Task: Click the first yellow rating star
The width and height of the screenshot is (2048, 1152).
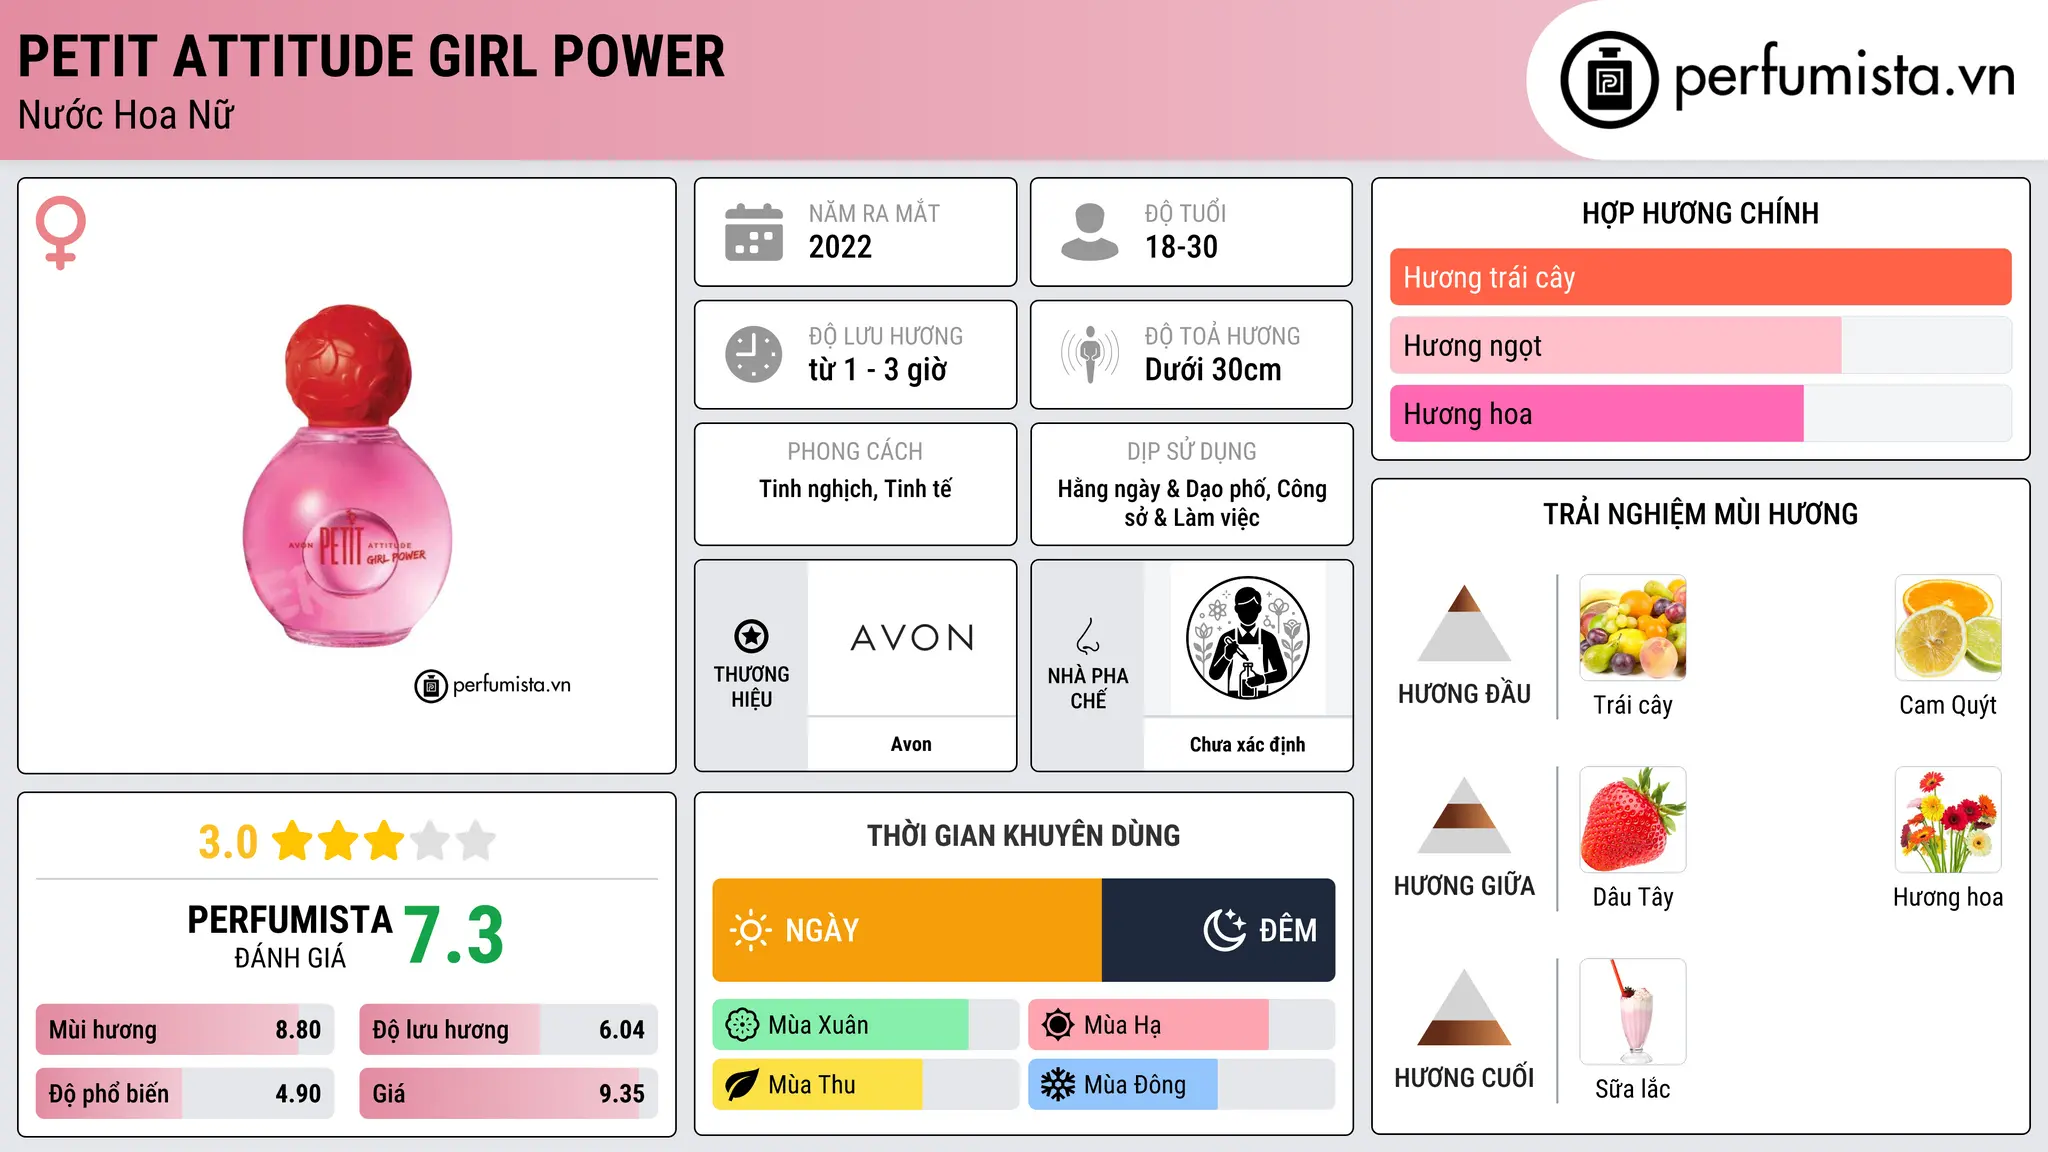Action: [293, 841]
